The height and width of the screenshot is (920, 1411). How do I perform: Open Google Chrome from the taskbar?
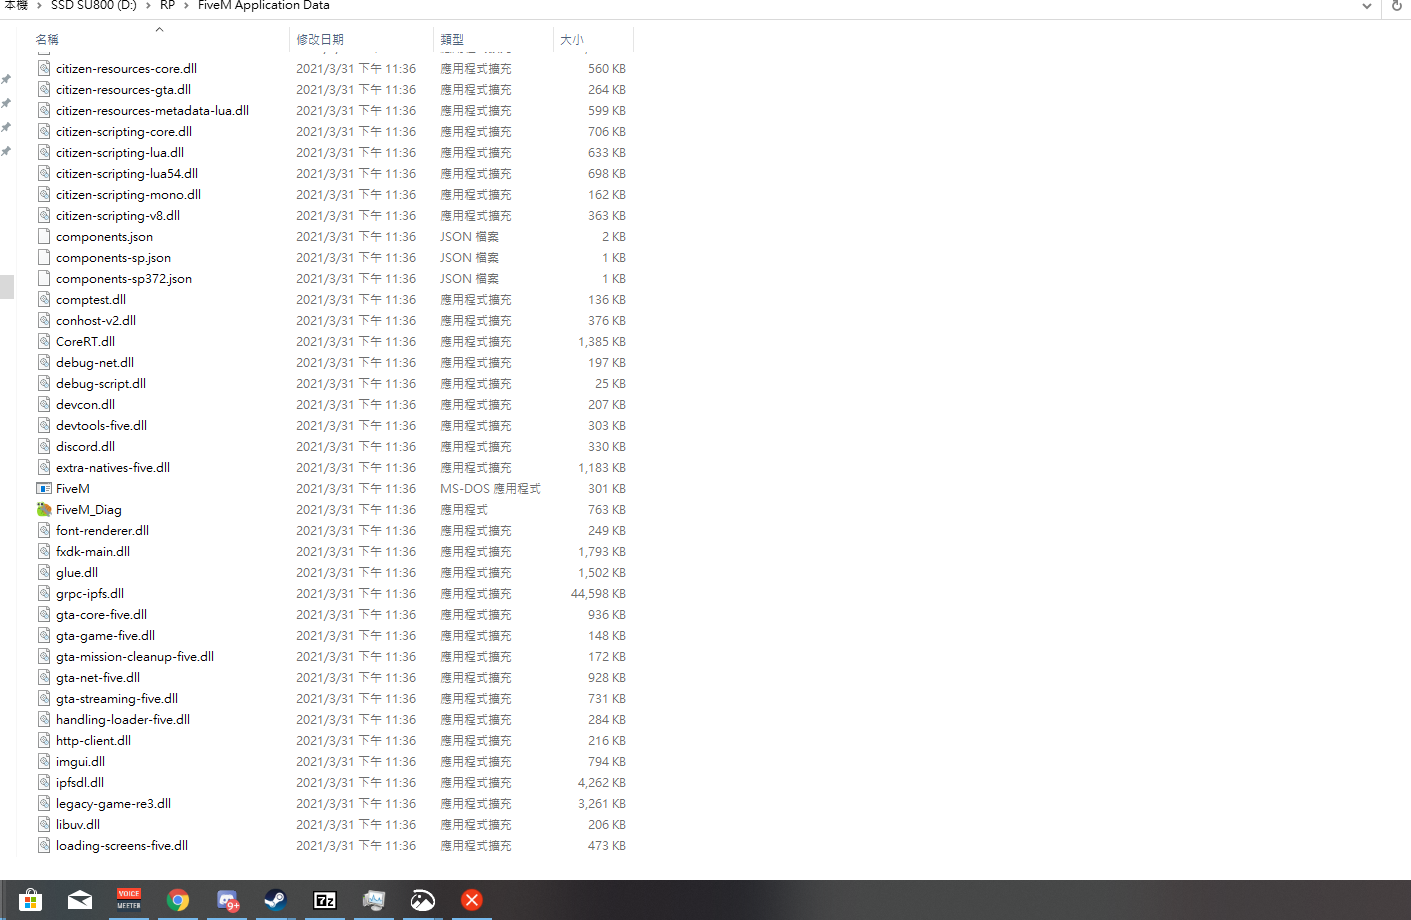177,900
